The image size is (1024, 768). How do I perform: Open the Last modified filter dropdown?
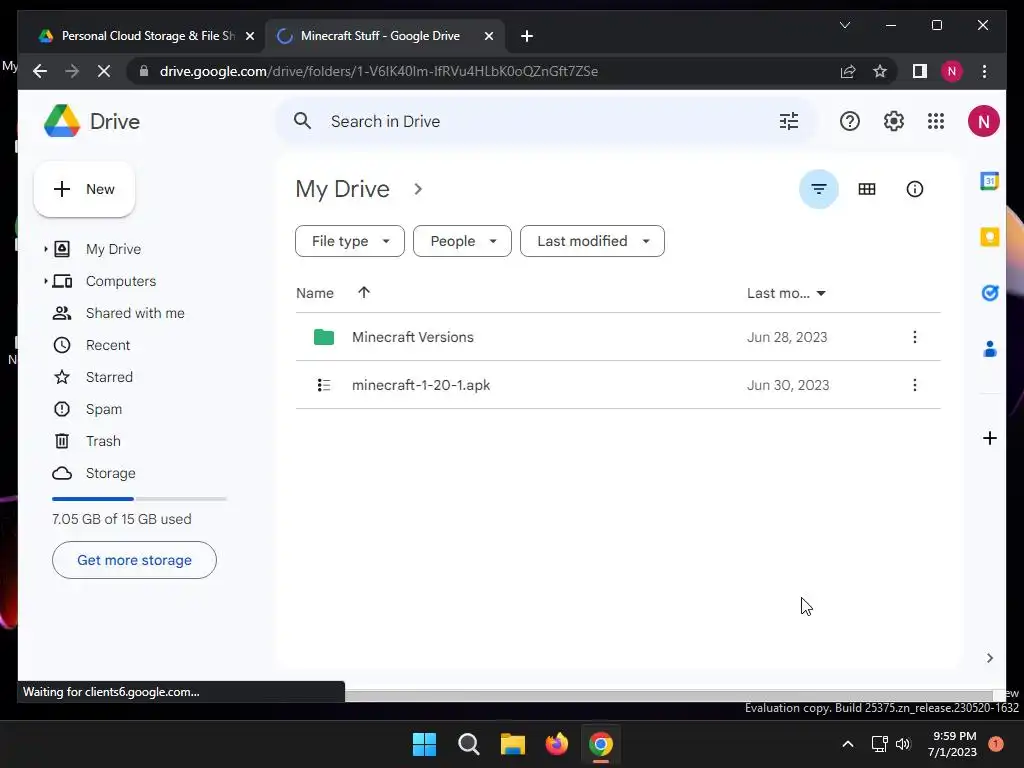[x=592, y=241]
